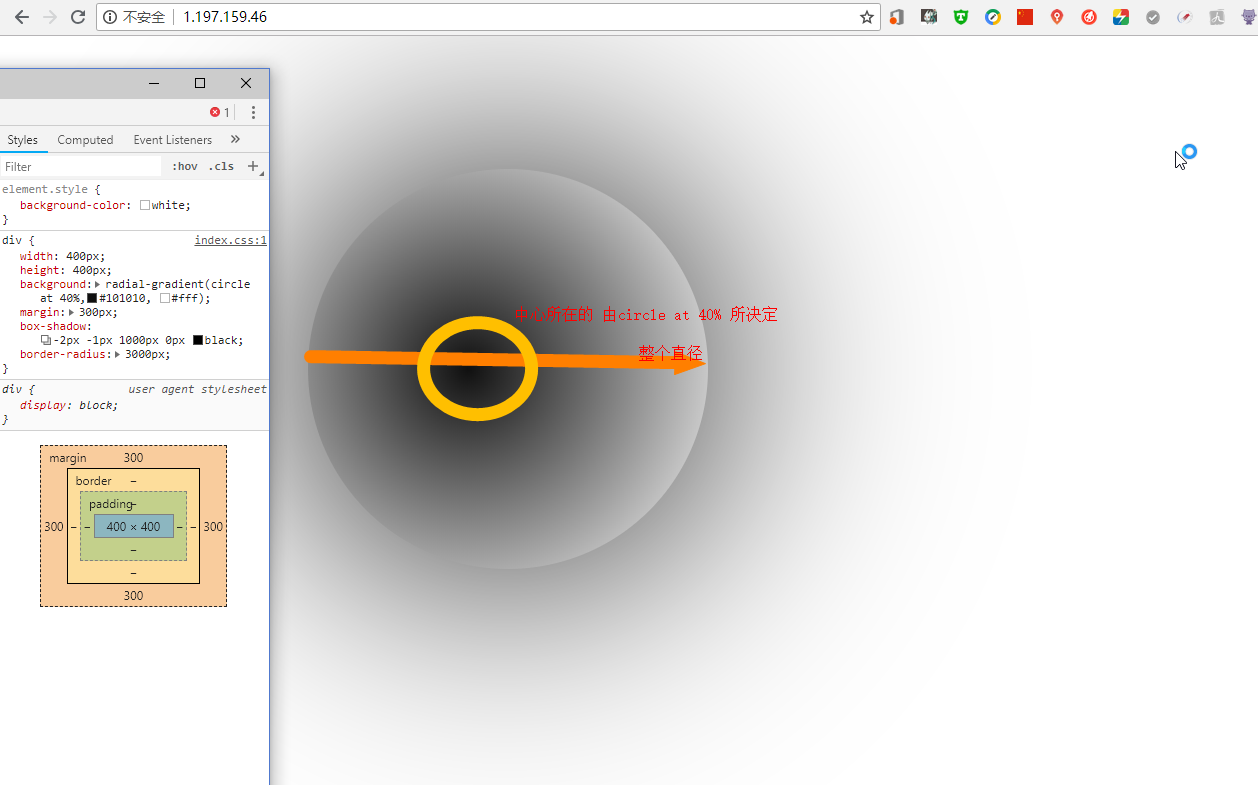Click the padding label in box model
Screen dimensions: 1258x785
pyautogui.click(x=111, y=504)
